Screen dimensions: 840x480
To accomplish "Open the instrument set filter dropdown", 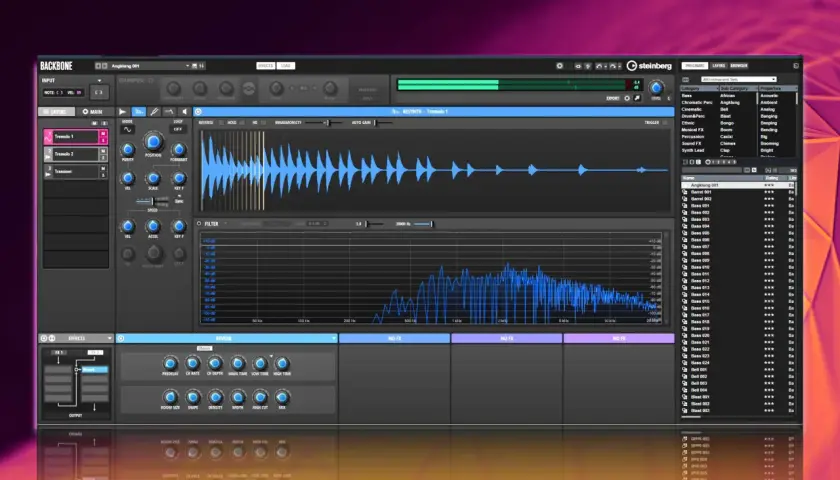I will (739, 79).
